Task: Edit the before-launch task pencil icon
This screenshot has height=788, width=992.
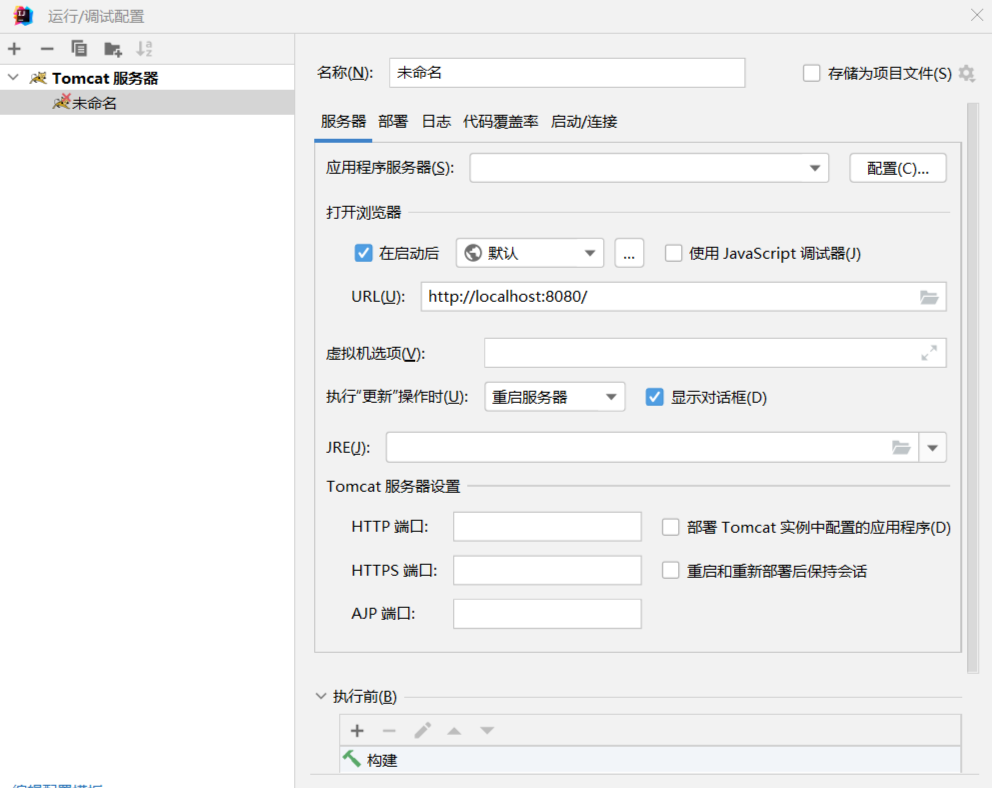Action: tap(423, 731)
